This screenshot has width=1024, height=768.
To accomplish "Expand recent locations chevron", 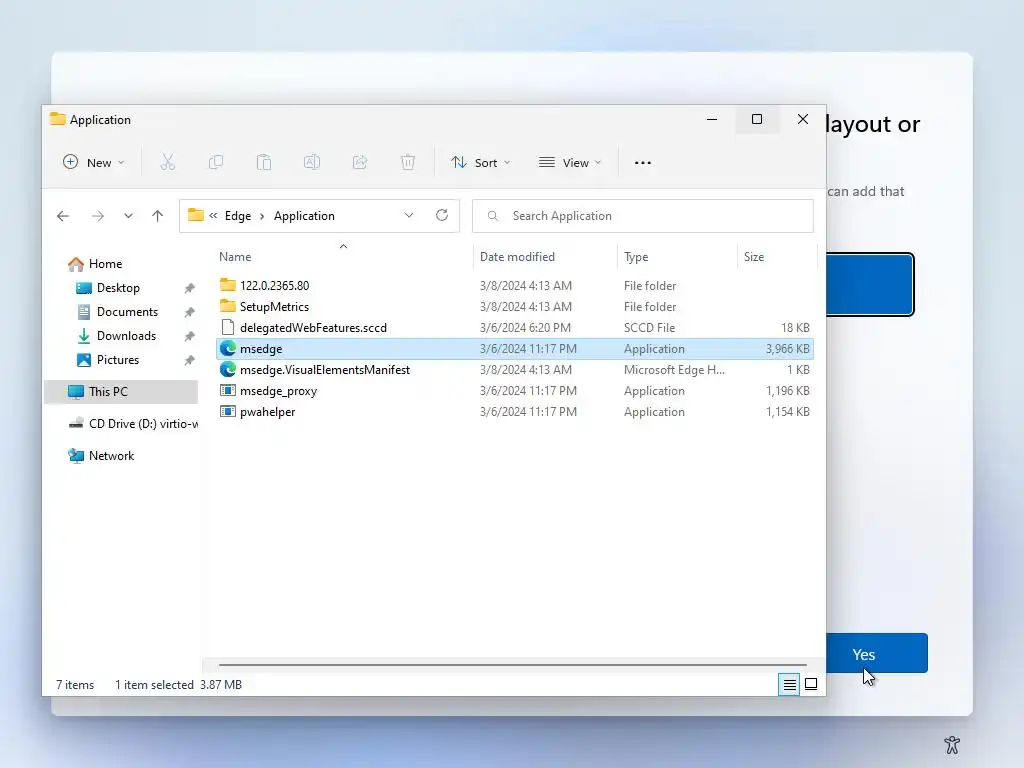I will click(128, 216).
